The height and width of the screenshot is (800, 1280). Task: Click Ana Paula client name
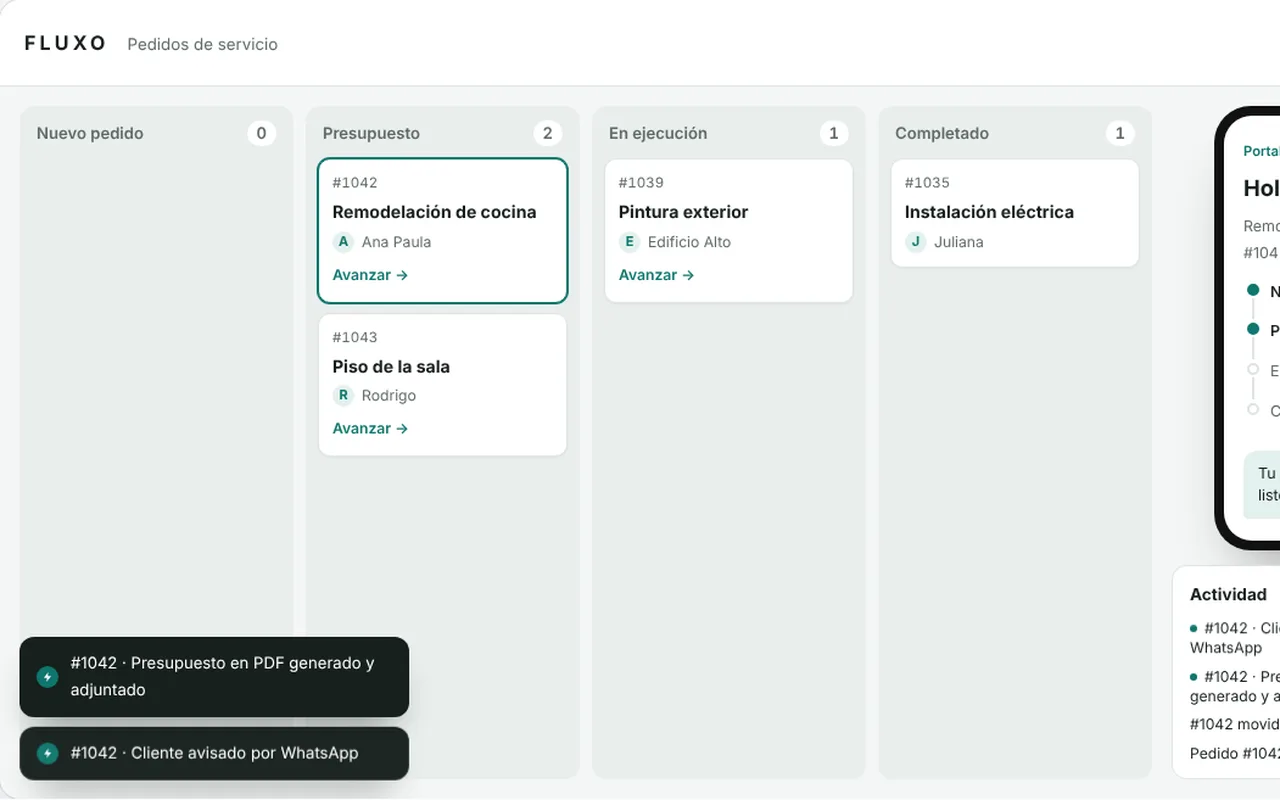click(x=397, y=242)
